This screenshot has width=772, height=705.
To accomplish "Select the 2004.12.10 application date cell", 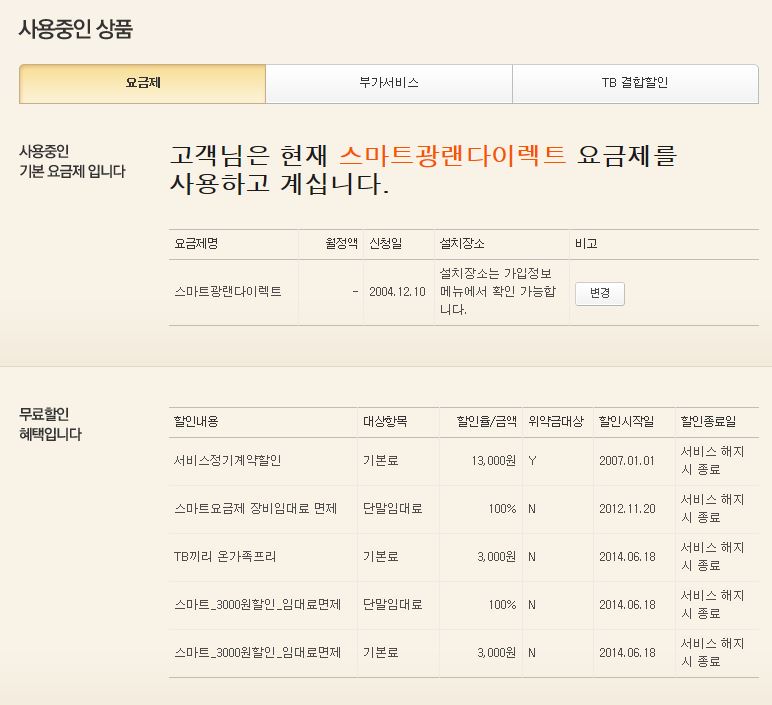I will tap(396, 292).
